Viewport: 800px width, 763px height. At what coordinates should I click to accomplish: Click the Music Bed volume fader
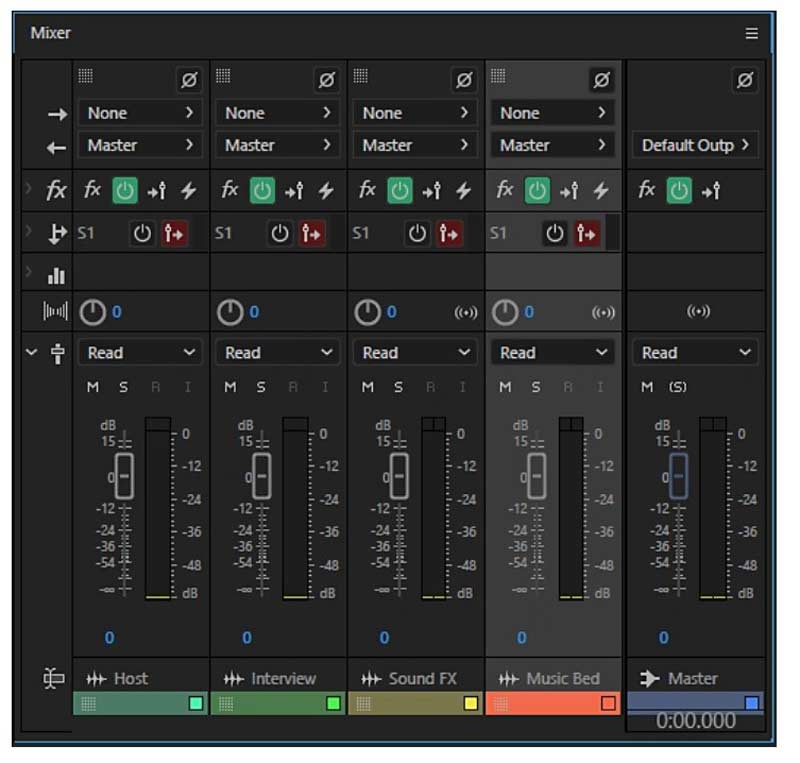pyautogui.click(x=536, y=476)
